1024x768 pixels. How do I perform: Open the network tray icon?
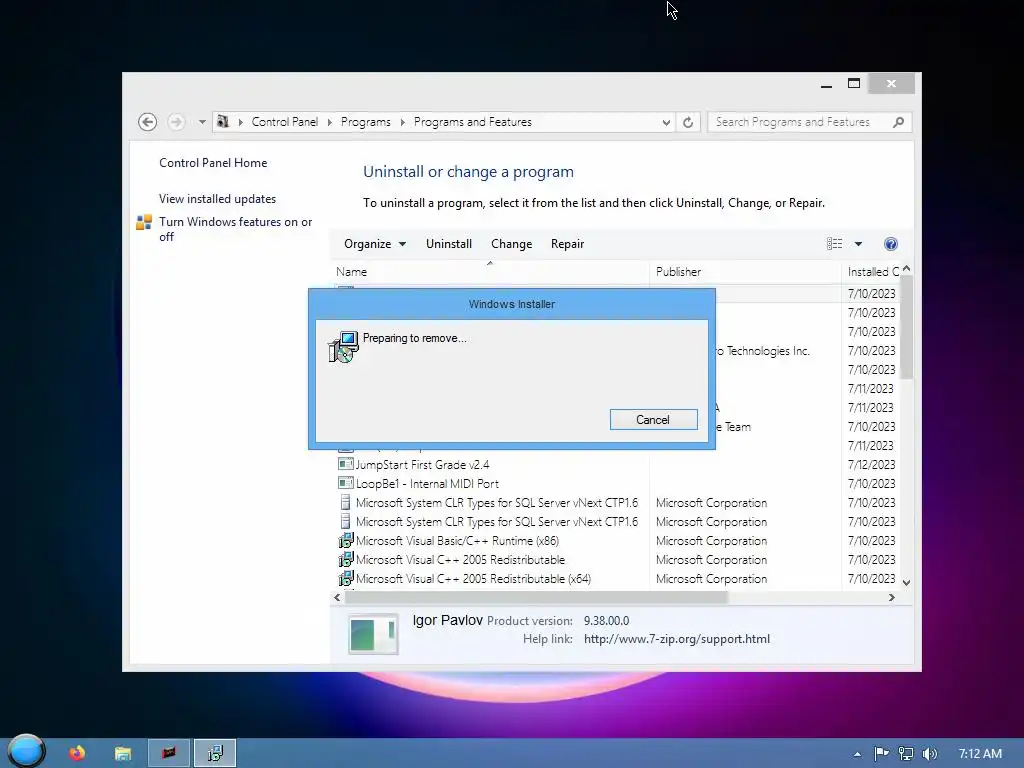click(x=906, y=754)
